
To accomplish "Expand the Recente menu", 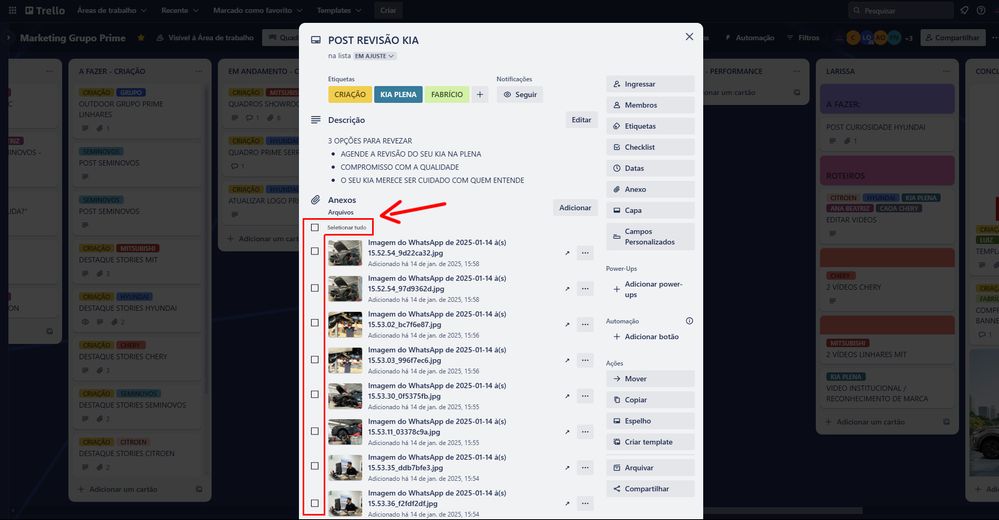I will point(180,10).
